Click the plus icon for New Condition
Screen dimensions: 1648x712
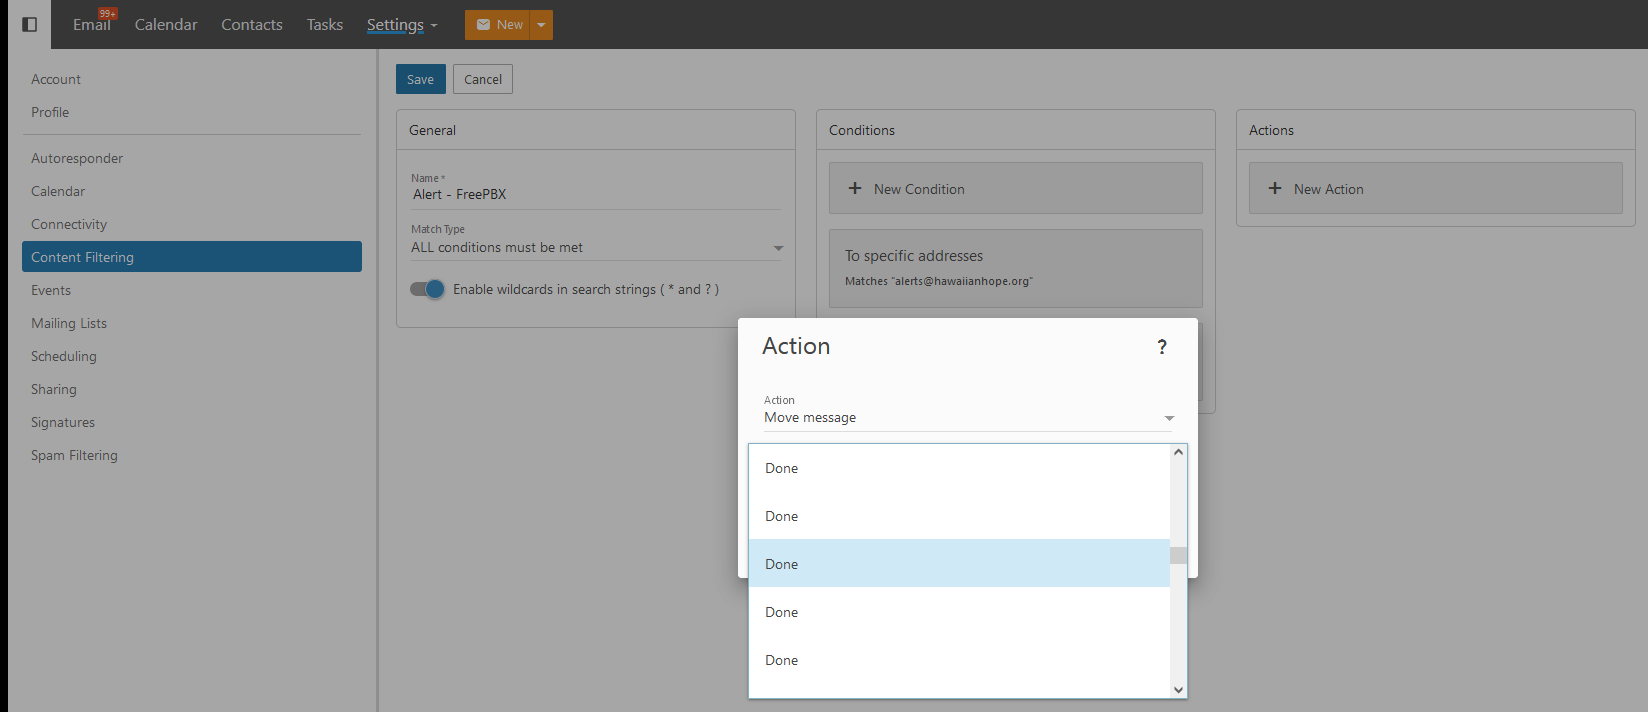pyautogui.click(x=855, y=188)
